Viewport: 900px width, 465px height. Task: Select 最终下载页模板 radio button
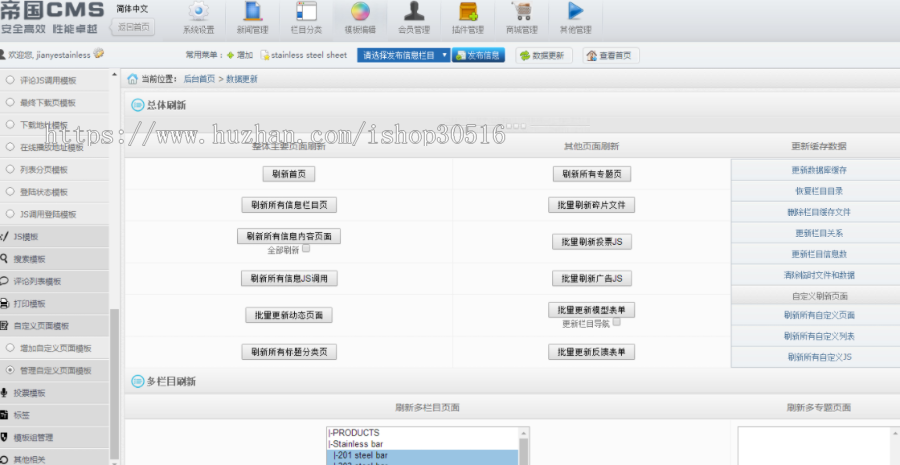click(x=10, y=103)
